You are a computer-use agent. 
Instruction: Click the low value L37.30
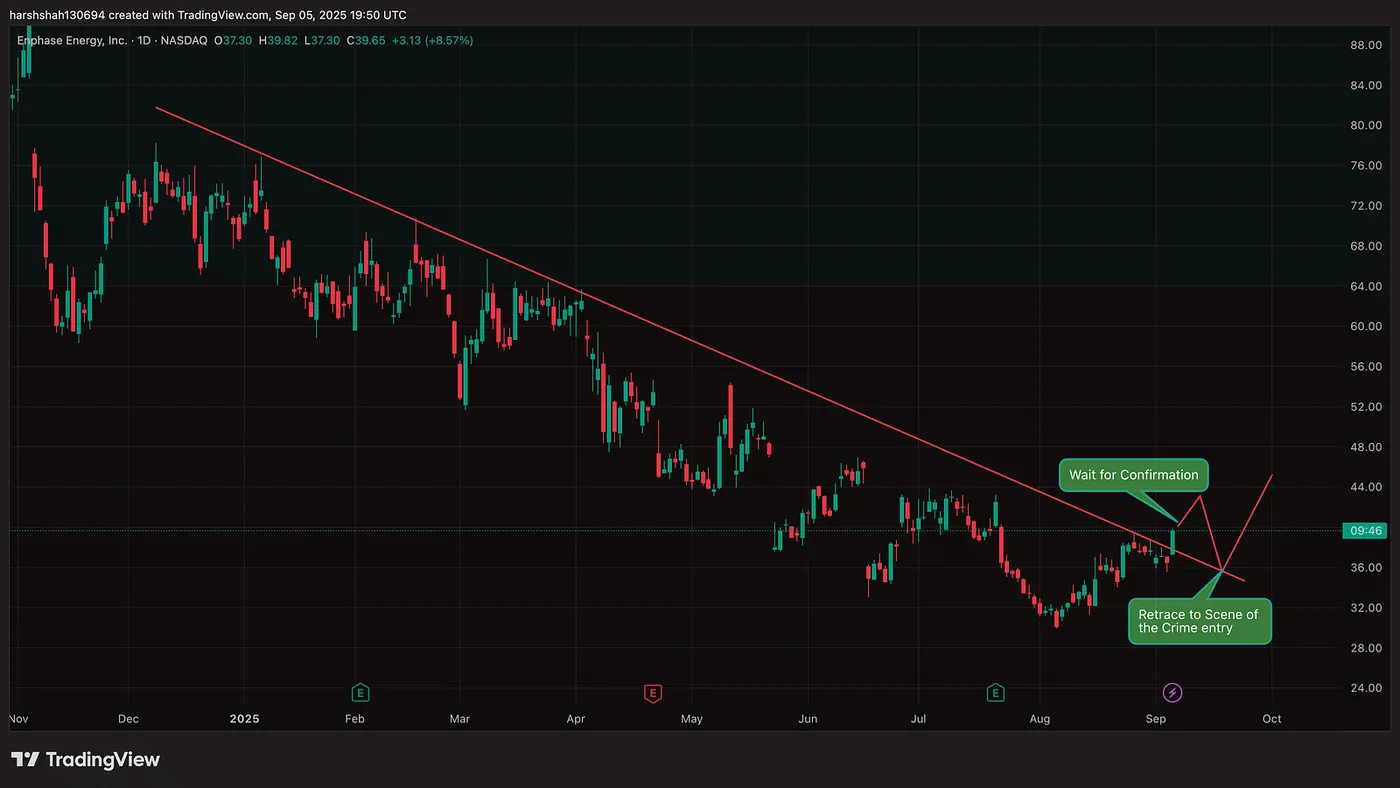[x=323, y=41]
